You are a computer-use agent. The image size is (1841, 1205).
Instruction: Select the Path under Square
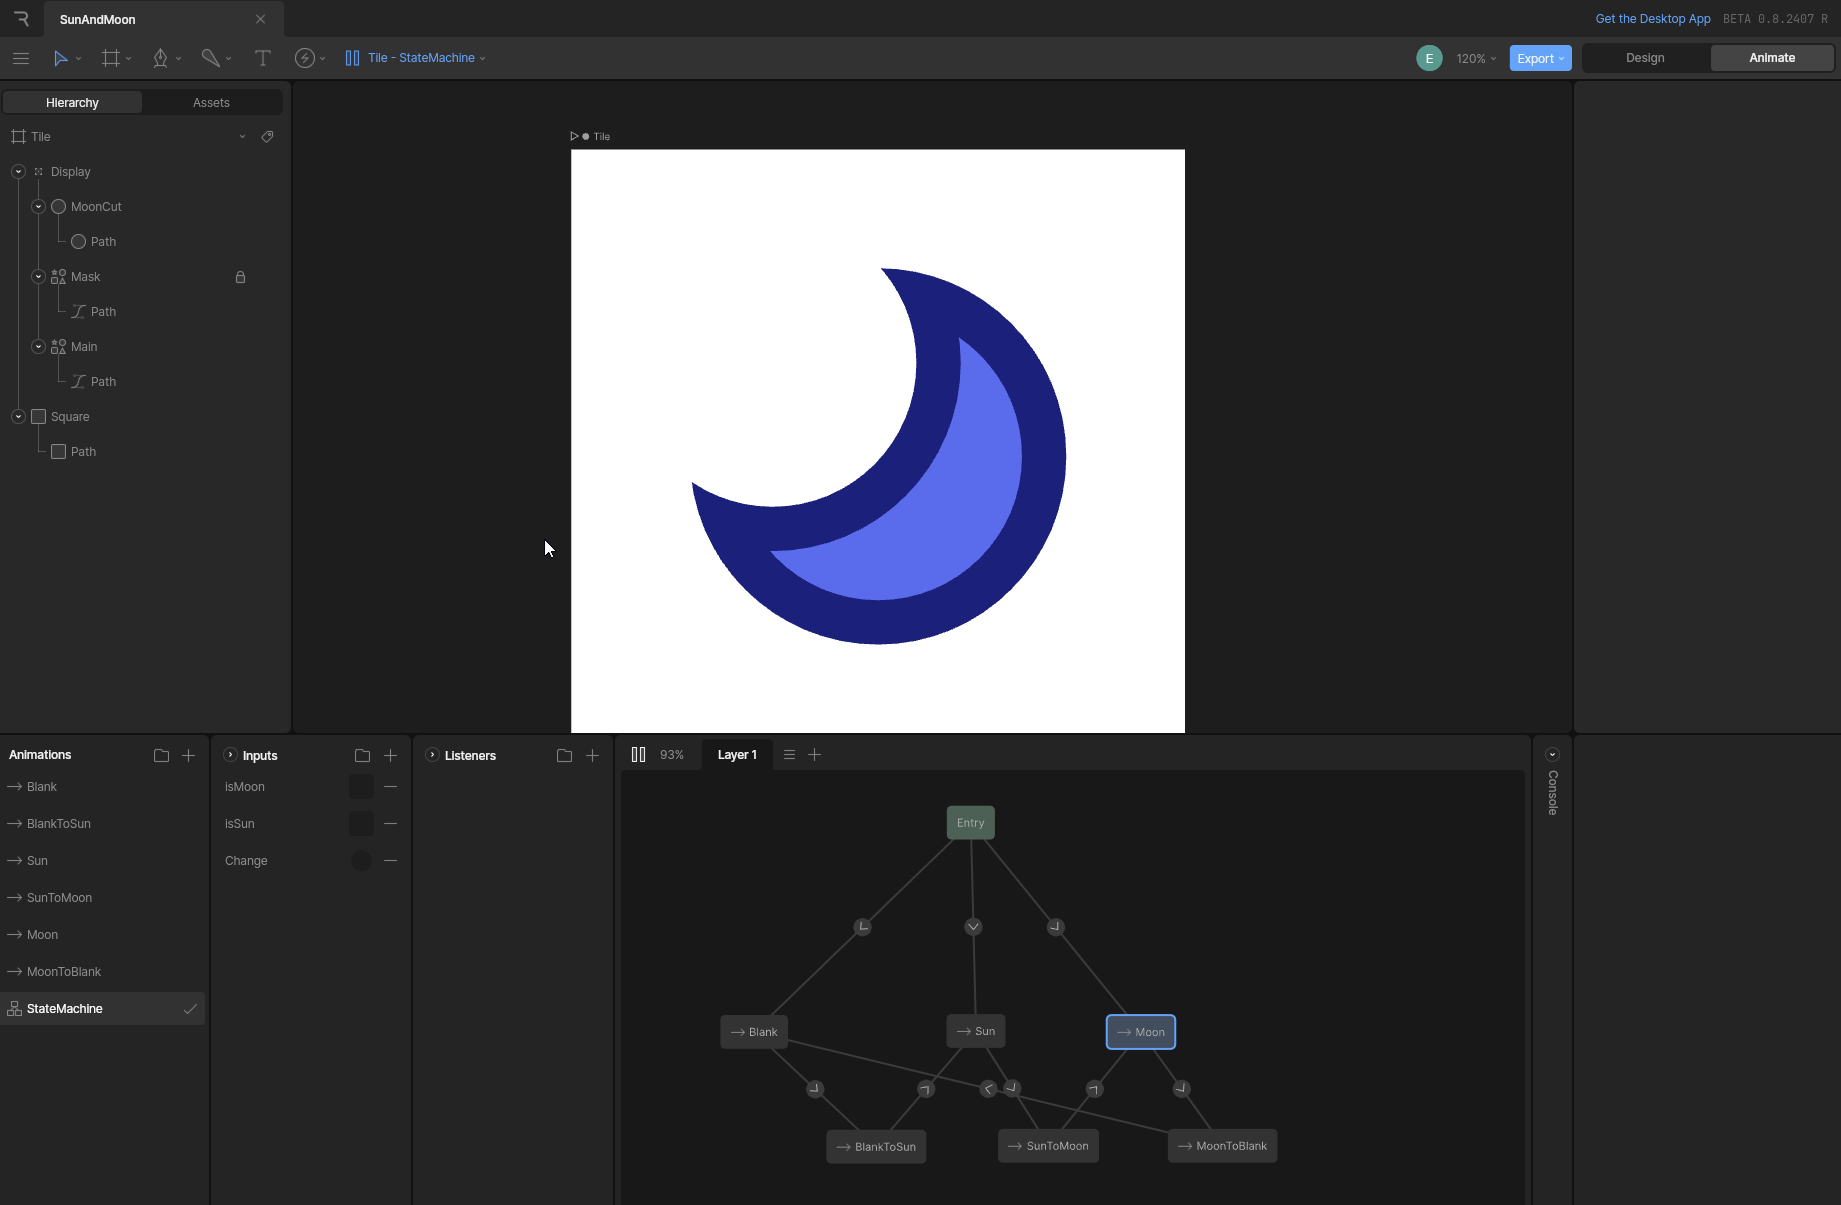click(83, 452)
